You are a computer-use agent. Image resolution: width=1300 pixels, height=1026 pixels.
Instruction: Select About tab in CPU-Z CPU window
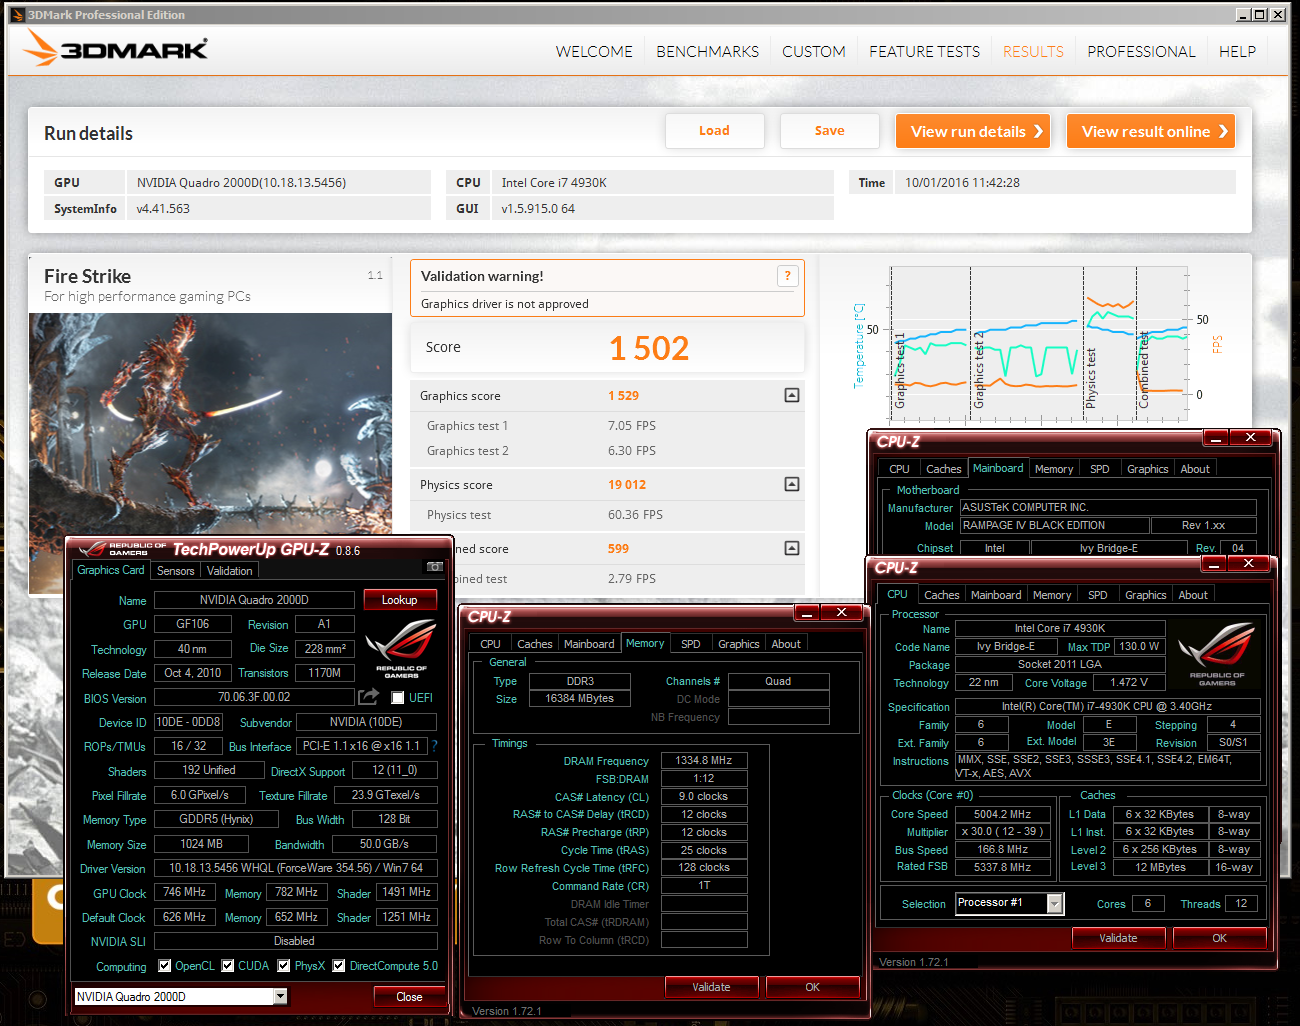pos(1193,595)
